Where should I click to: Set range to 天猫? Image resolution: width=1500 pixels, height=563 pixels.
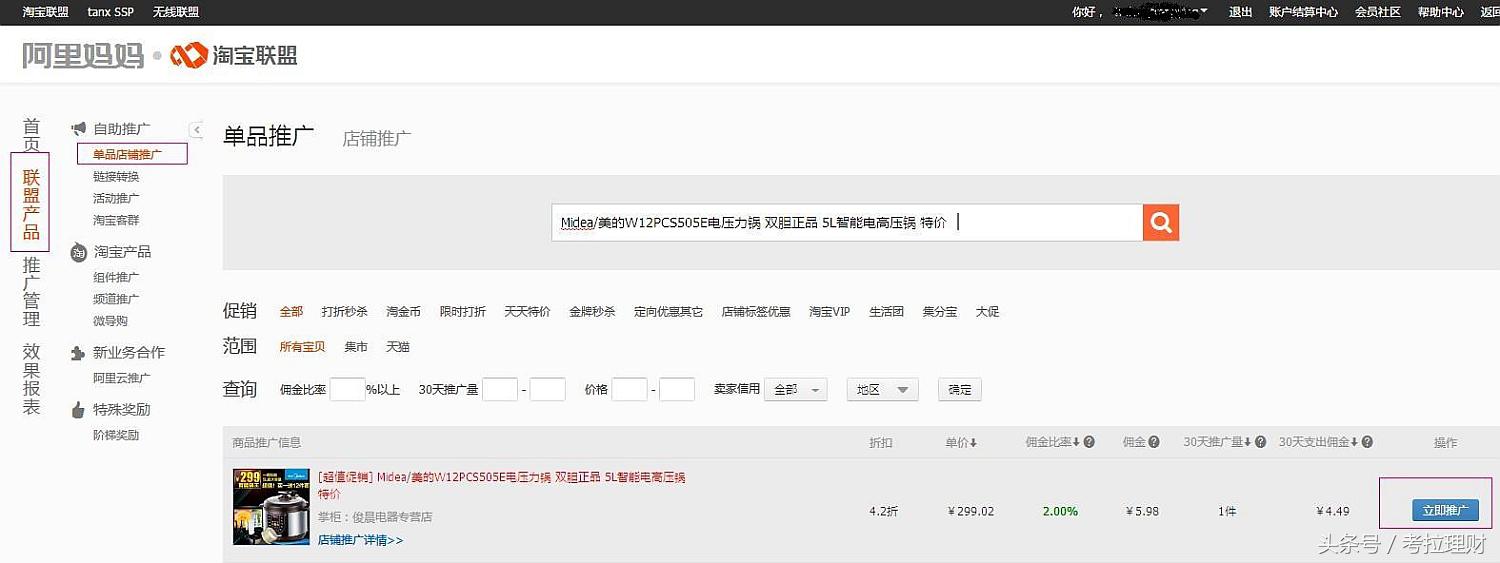(x=398, y=347)
